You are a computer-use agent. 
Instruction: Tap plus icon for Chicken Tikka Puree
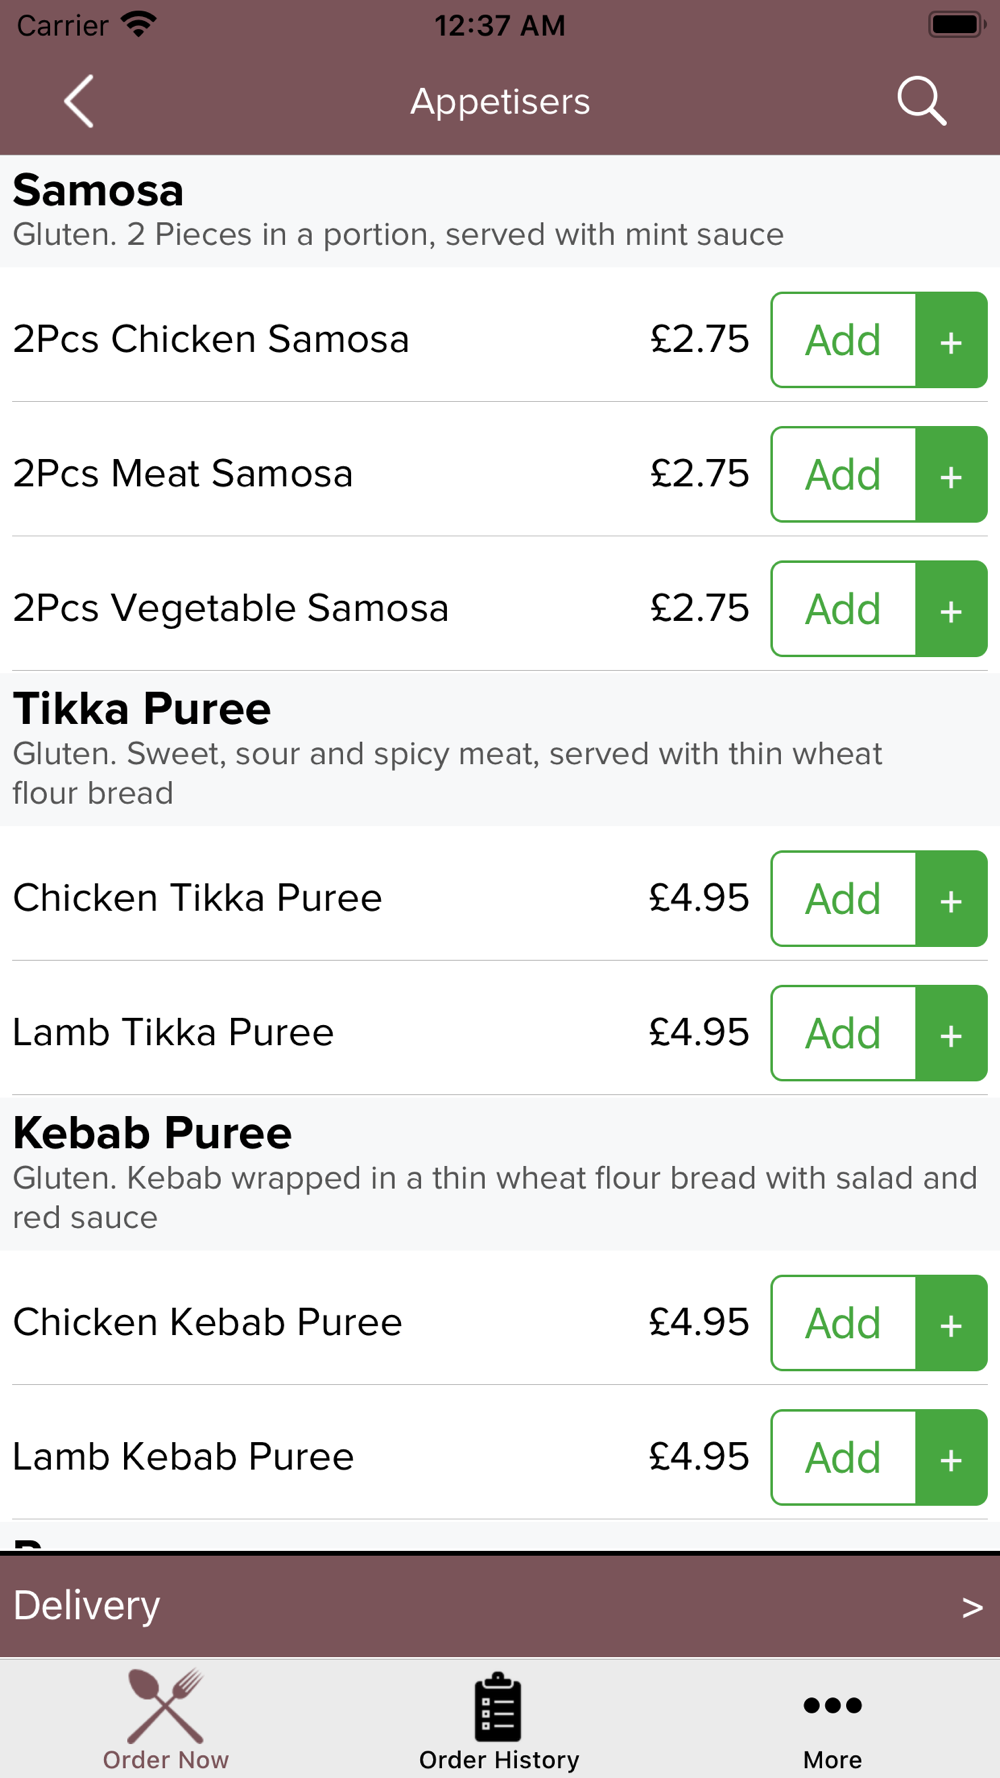(x=951, y=898)
